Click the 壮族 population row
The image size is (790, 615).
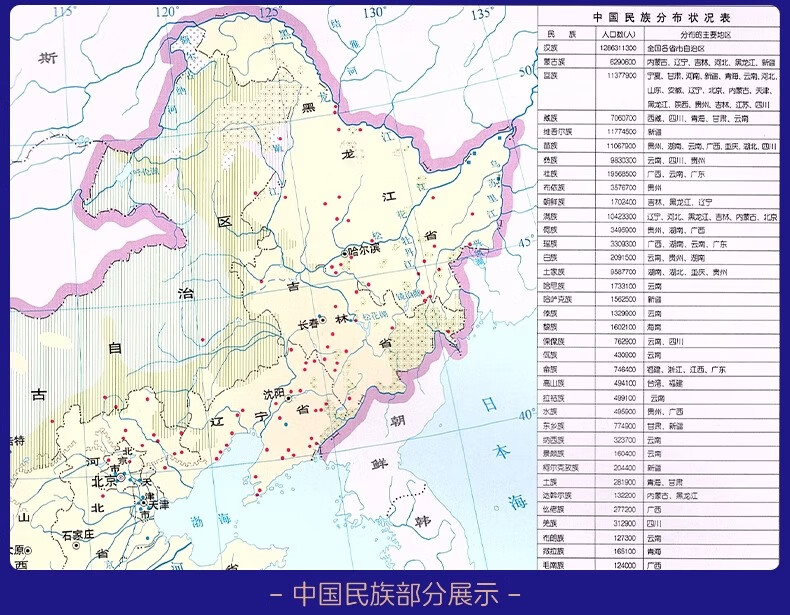click(660, 174)
